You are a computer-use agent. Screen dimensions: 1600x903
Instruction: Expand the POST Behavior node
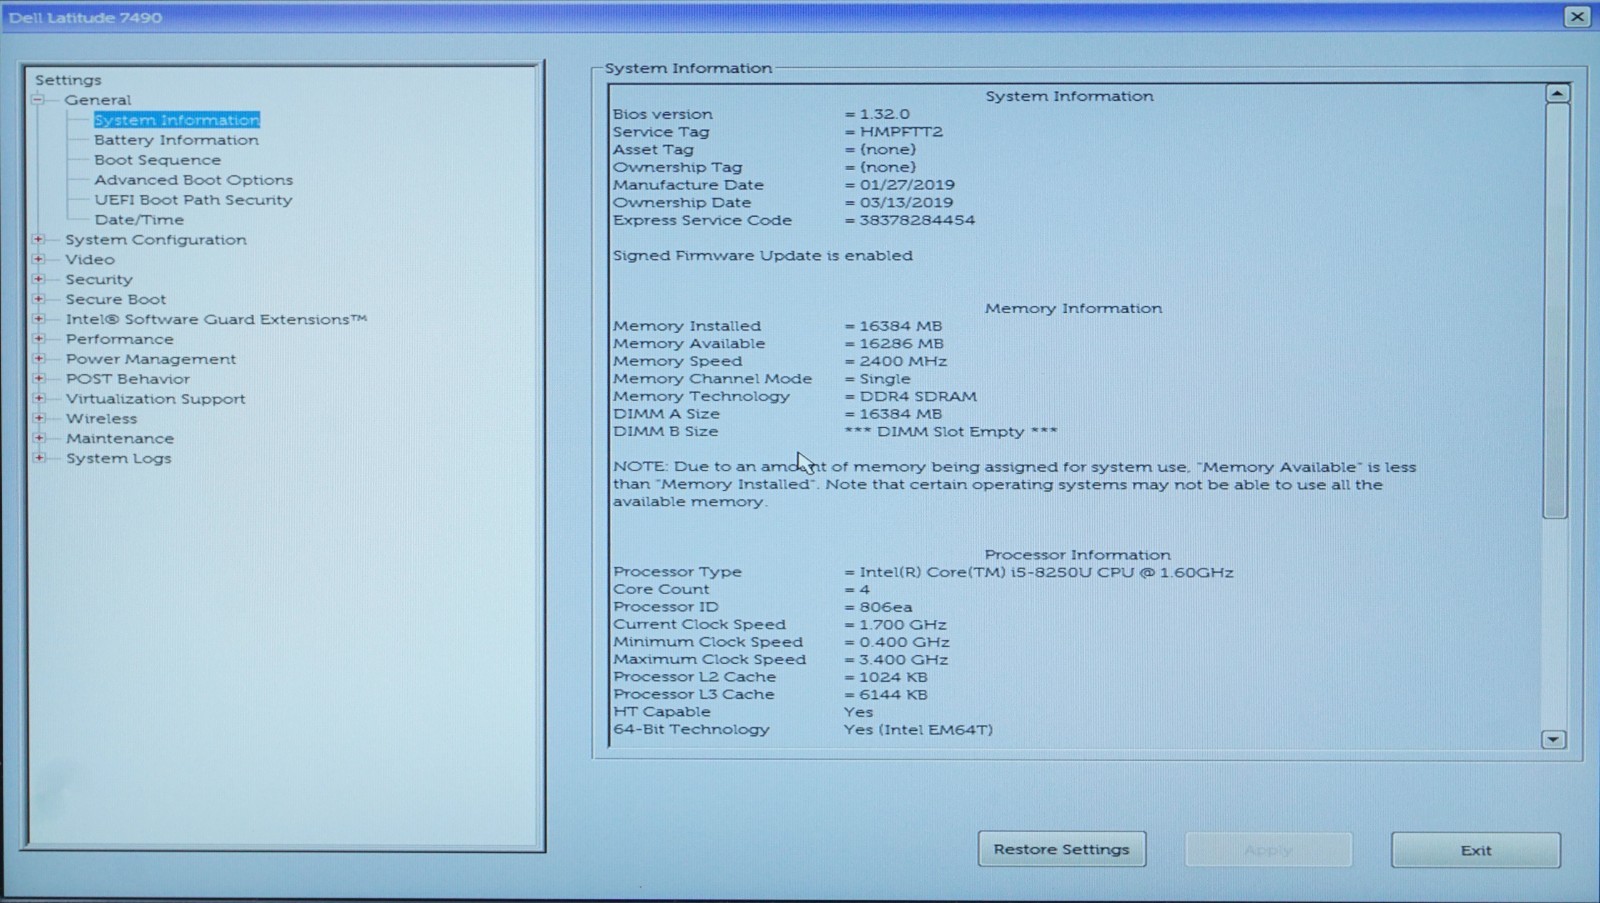(38, 378)
